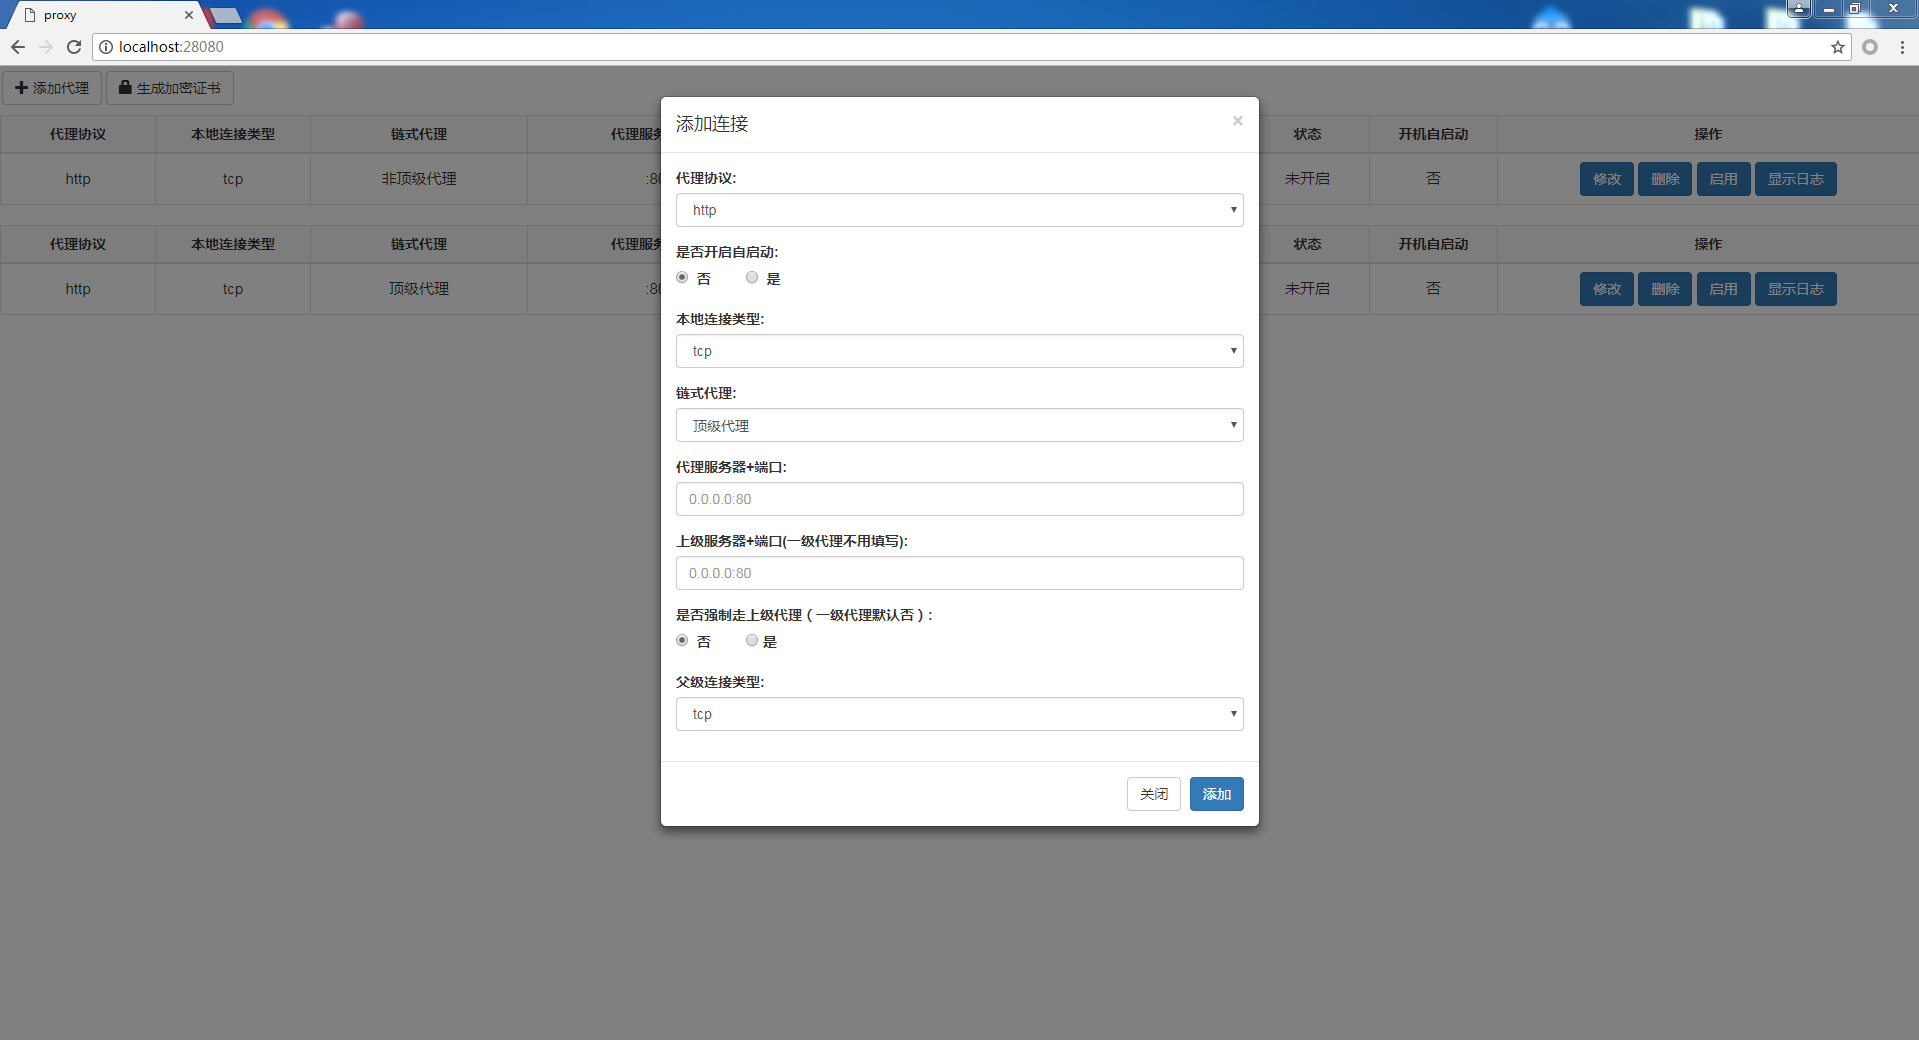Screen dimensions: 1919x1040
Task: Open the Chrome three-dot menu
Action: [x=1902, y=47]
